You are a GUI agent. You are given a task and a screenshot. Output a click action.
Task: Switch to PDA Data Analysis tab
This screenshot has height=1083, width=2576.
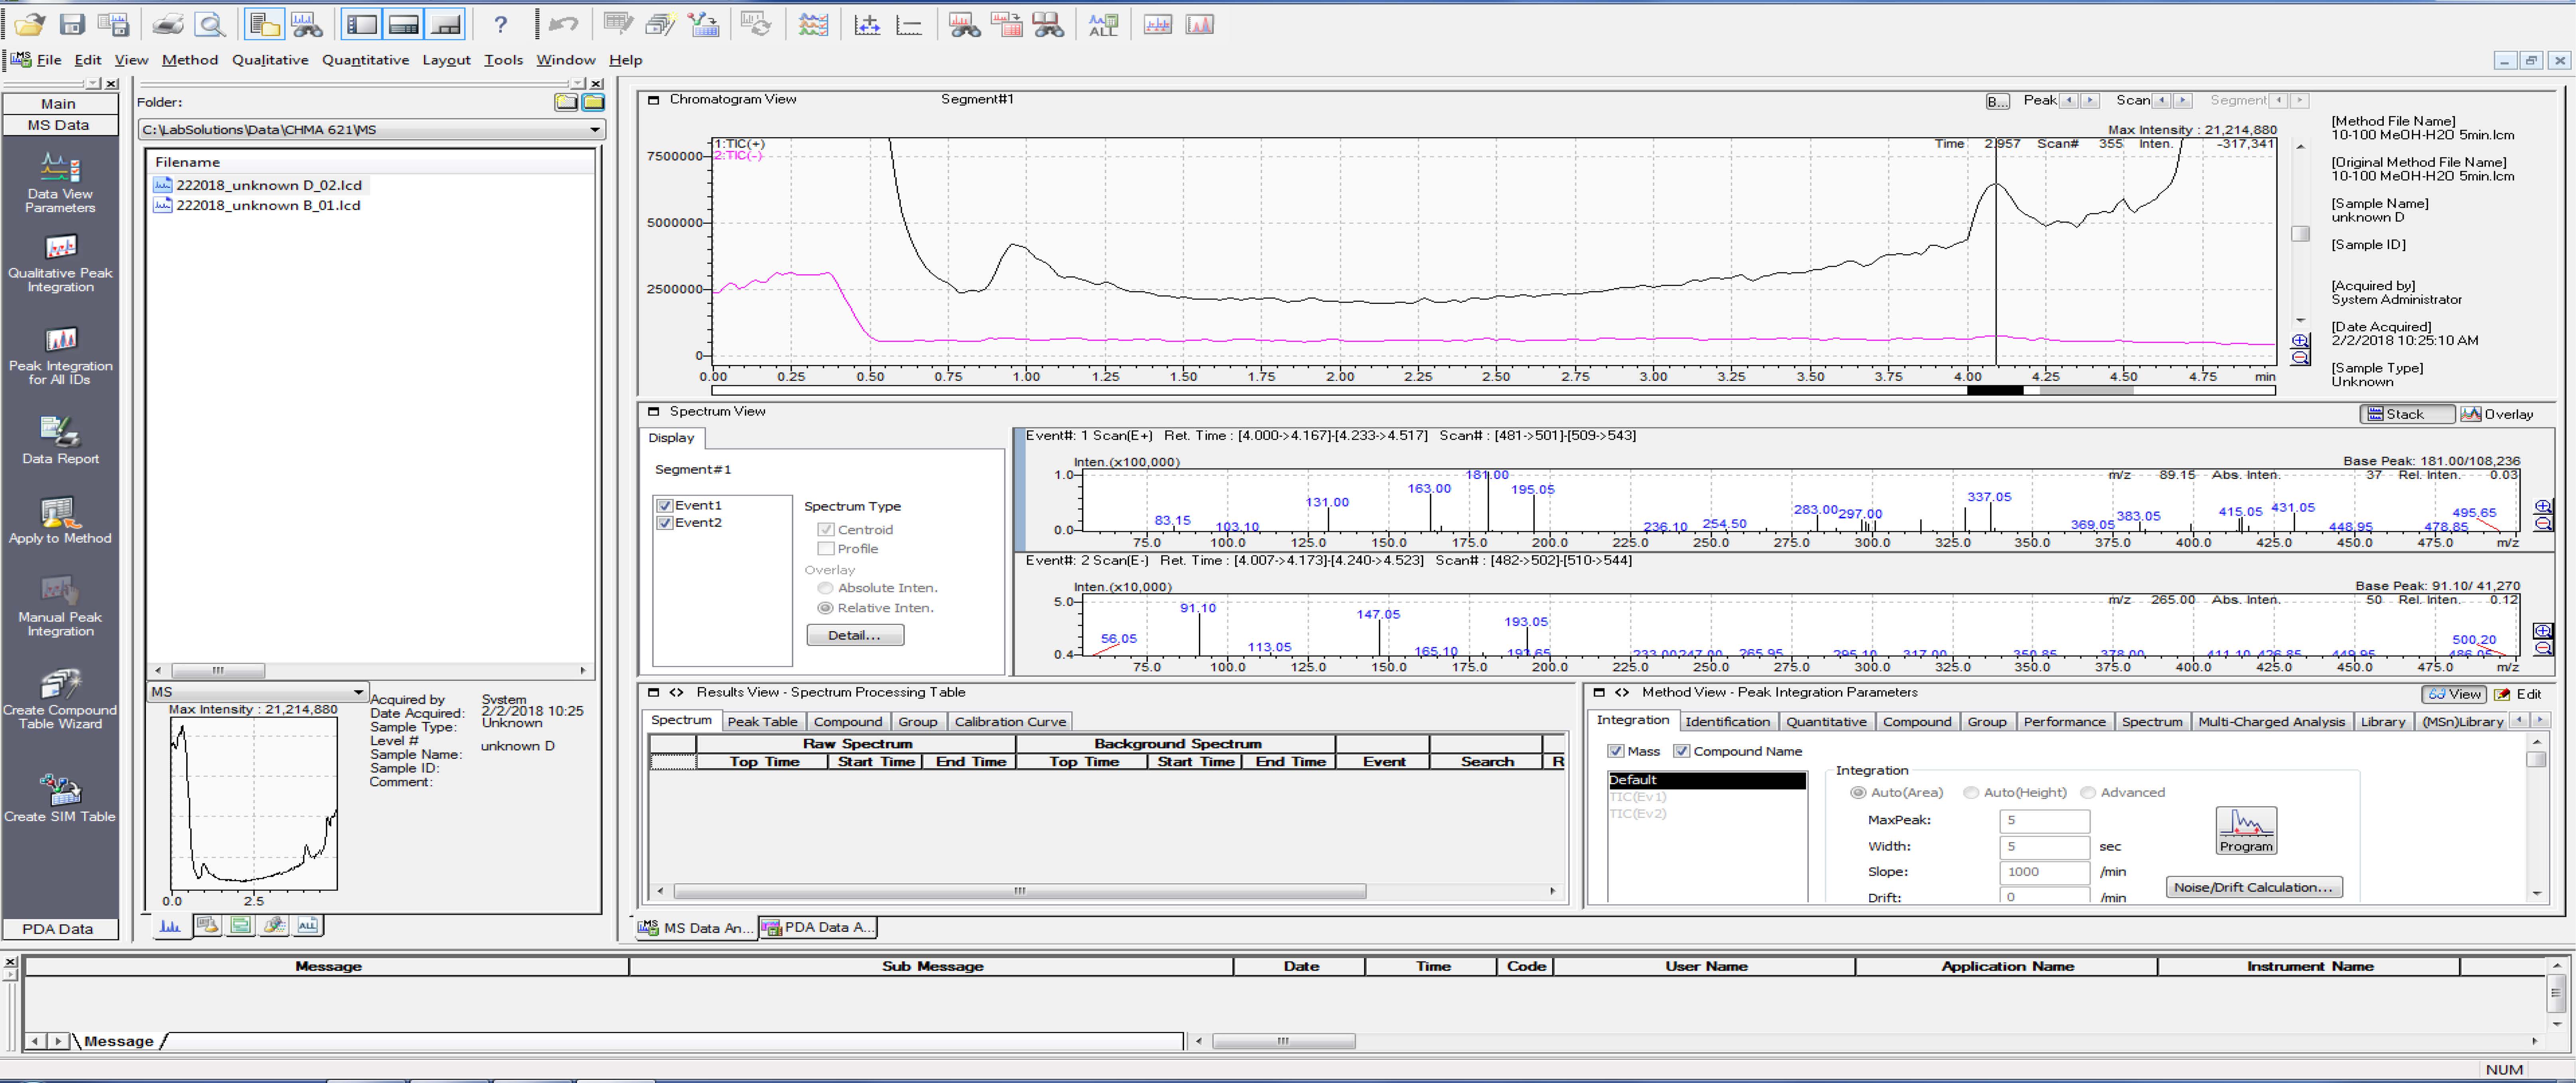point(818,927)
